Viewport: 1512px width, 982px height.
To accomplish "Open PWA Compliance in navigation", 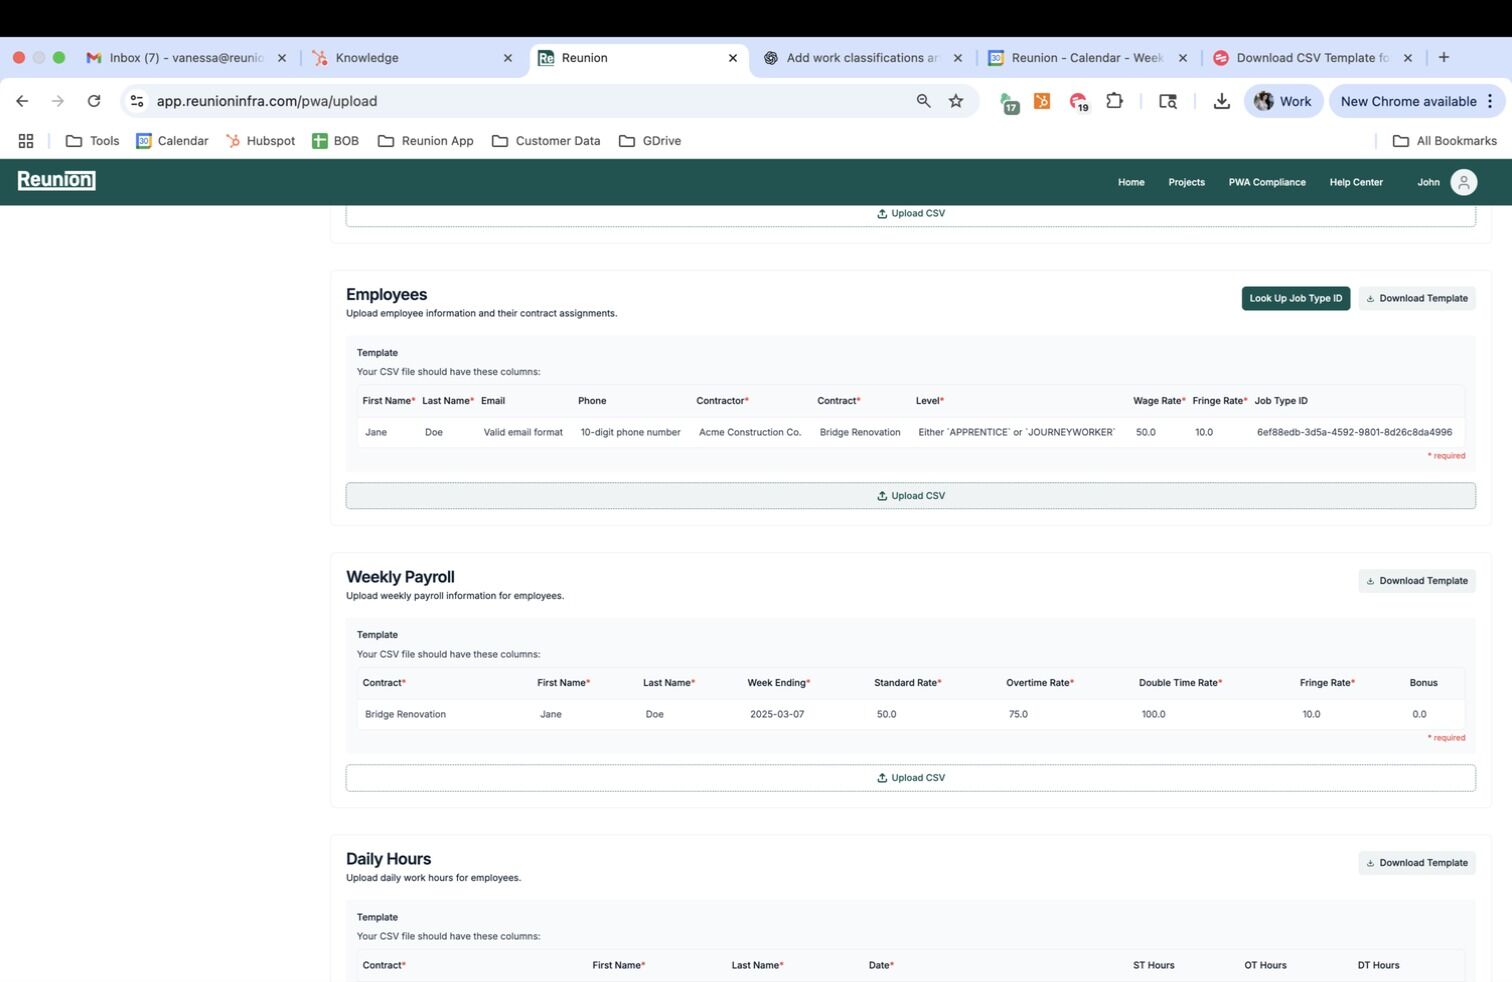I will (x=1266, y=182).
